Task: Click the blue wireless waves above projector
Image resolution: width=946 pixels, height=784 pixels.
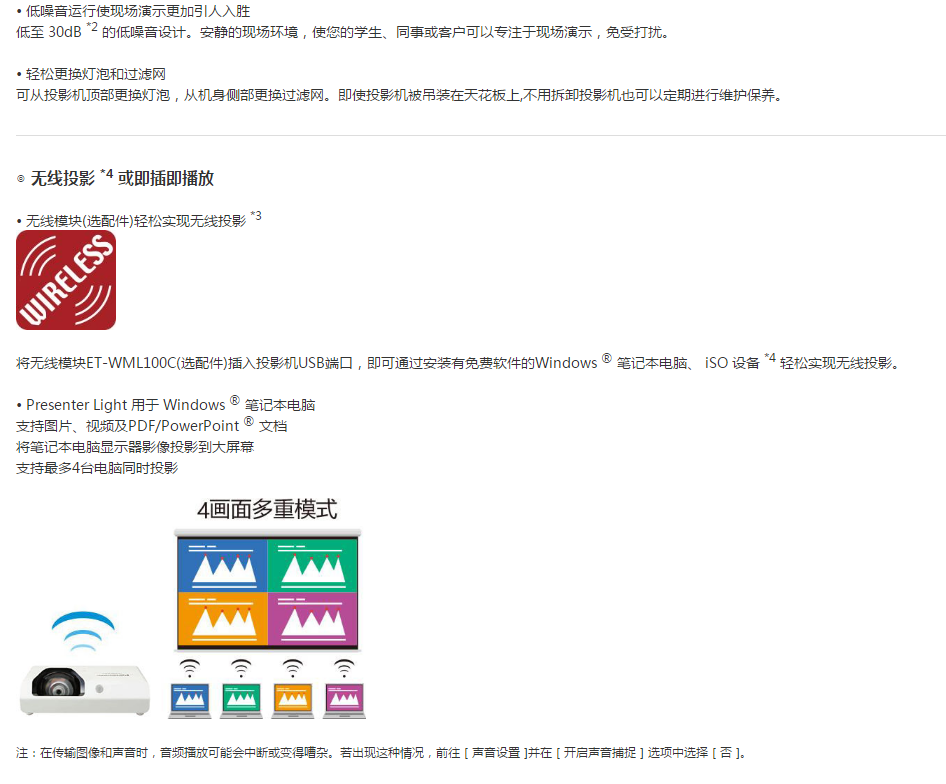Action: point(83,630)
